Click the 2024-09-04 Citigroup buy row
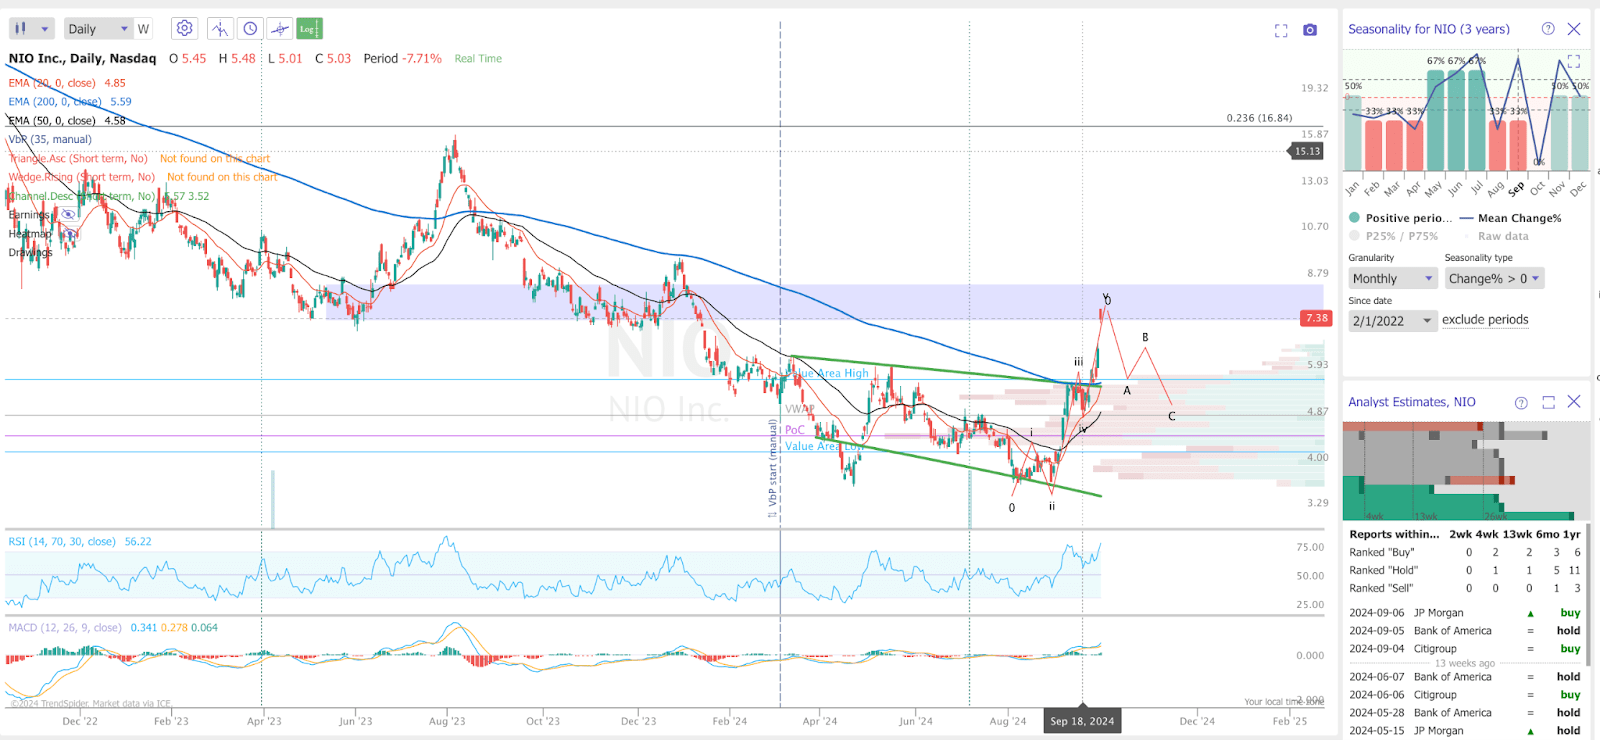This screenshot has height=740, width=1600. tap(1465, 649)
